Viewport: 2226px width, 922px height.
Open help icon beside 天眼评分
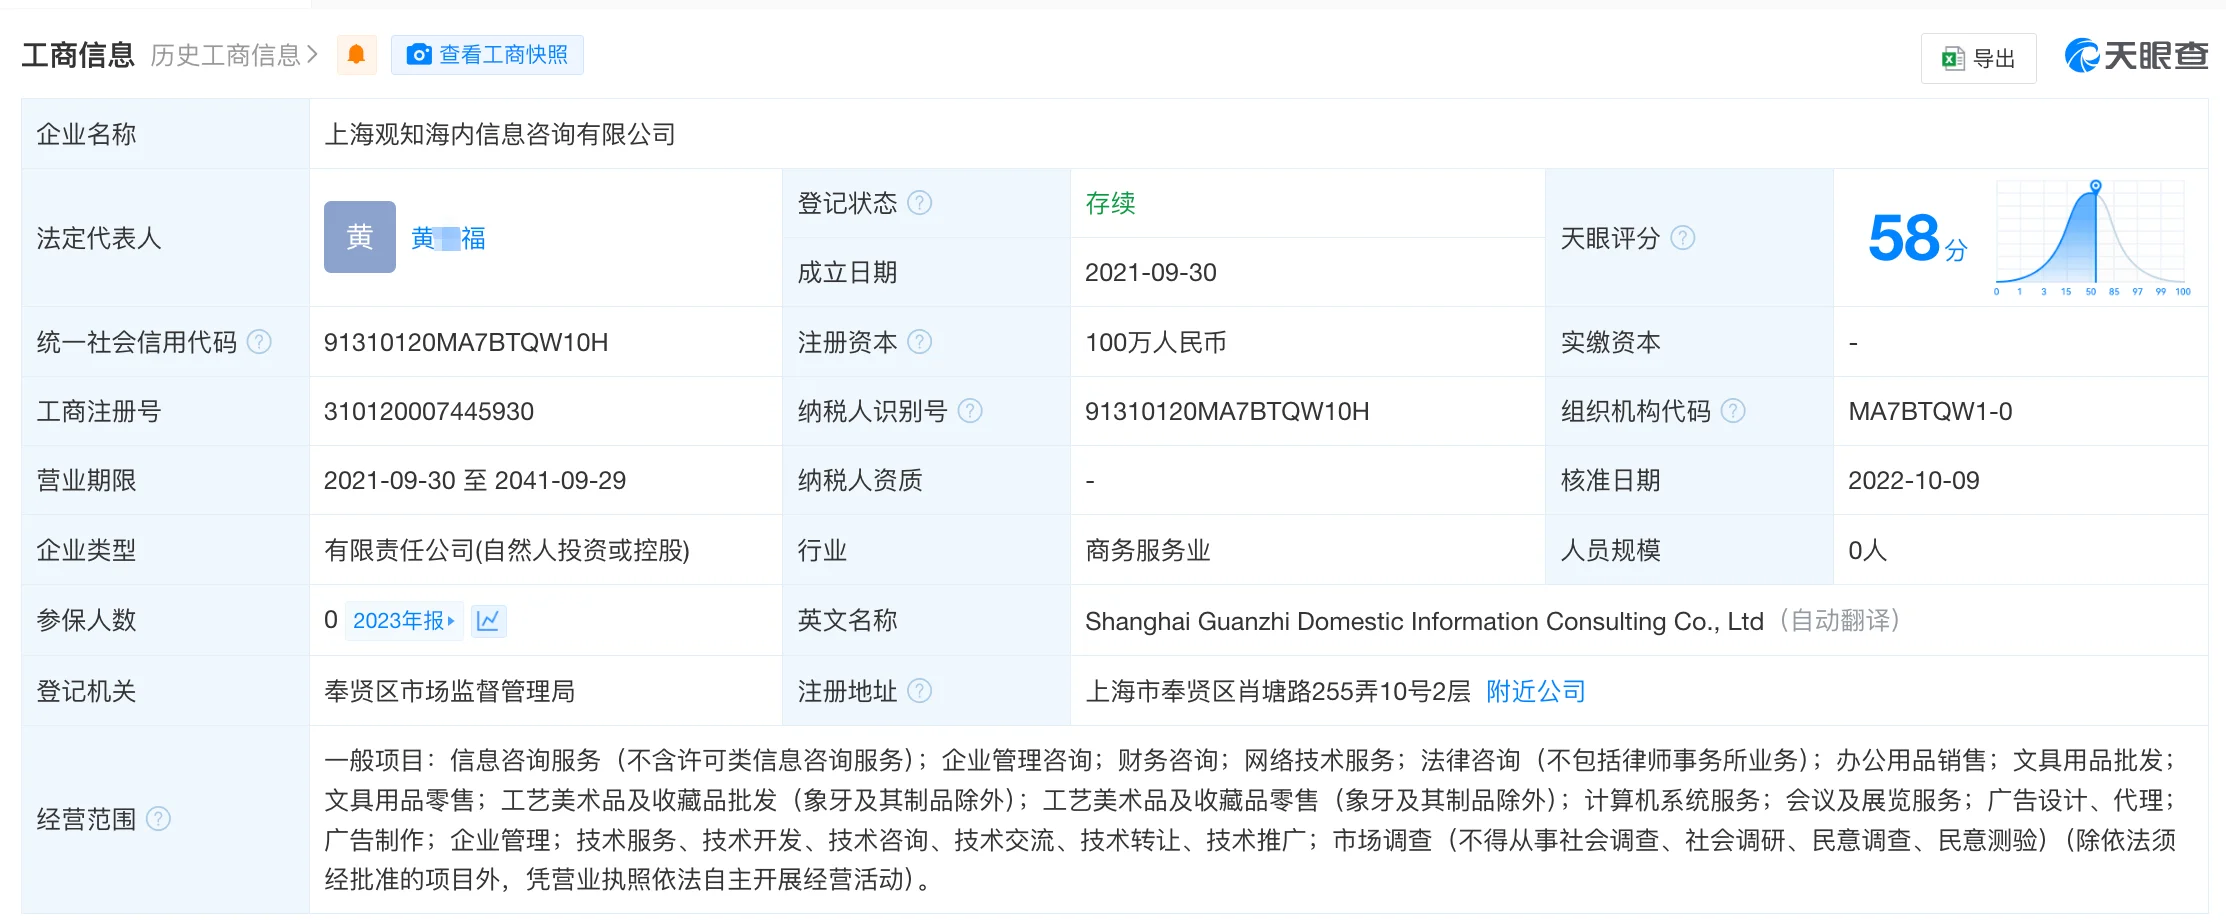coord(1683,238)
